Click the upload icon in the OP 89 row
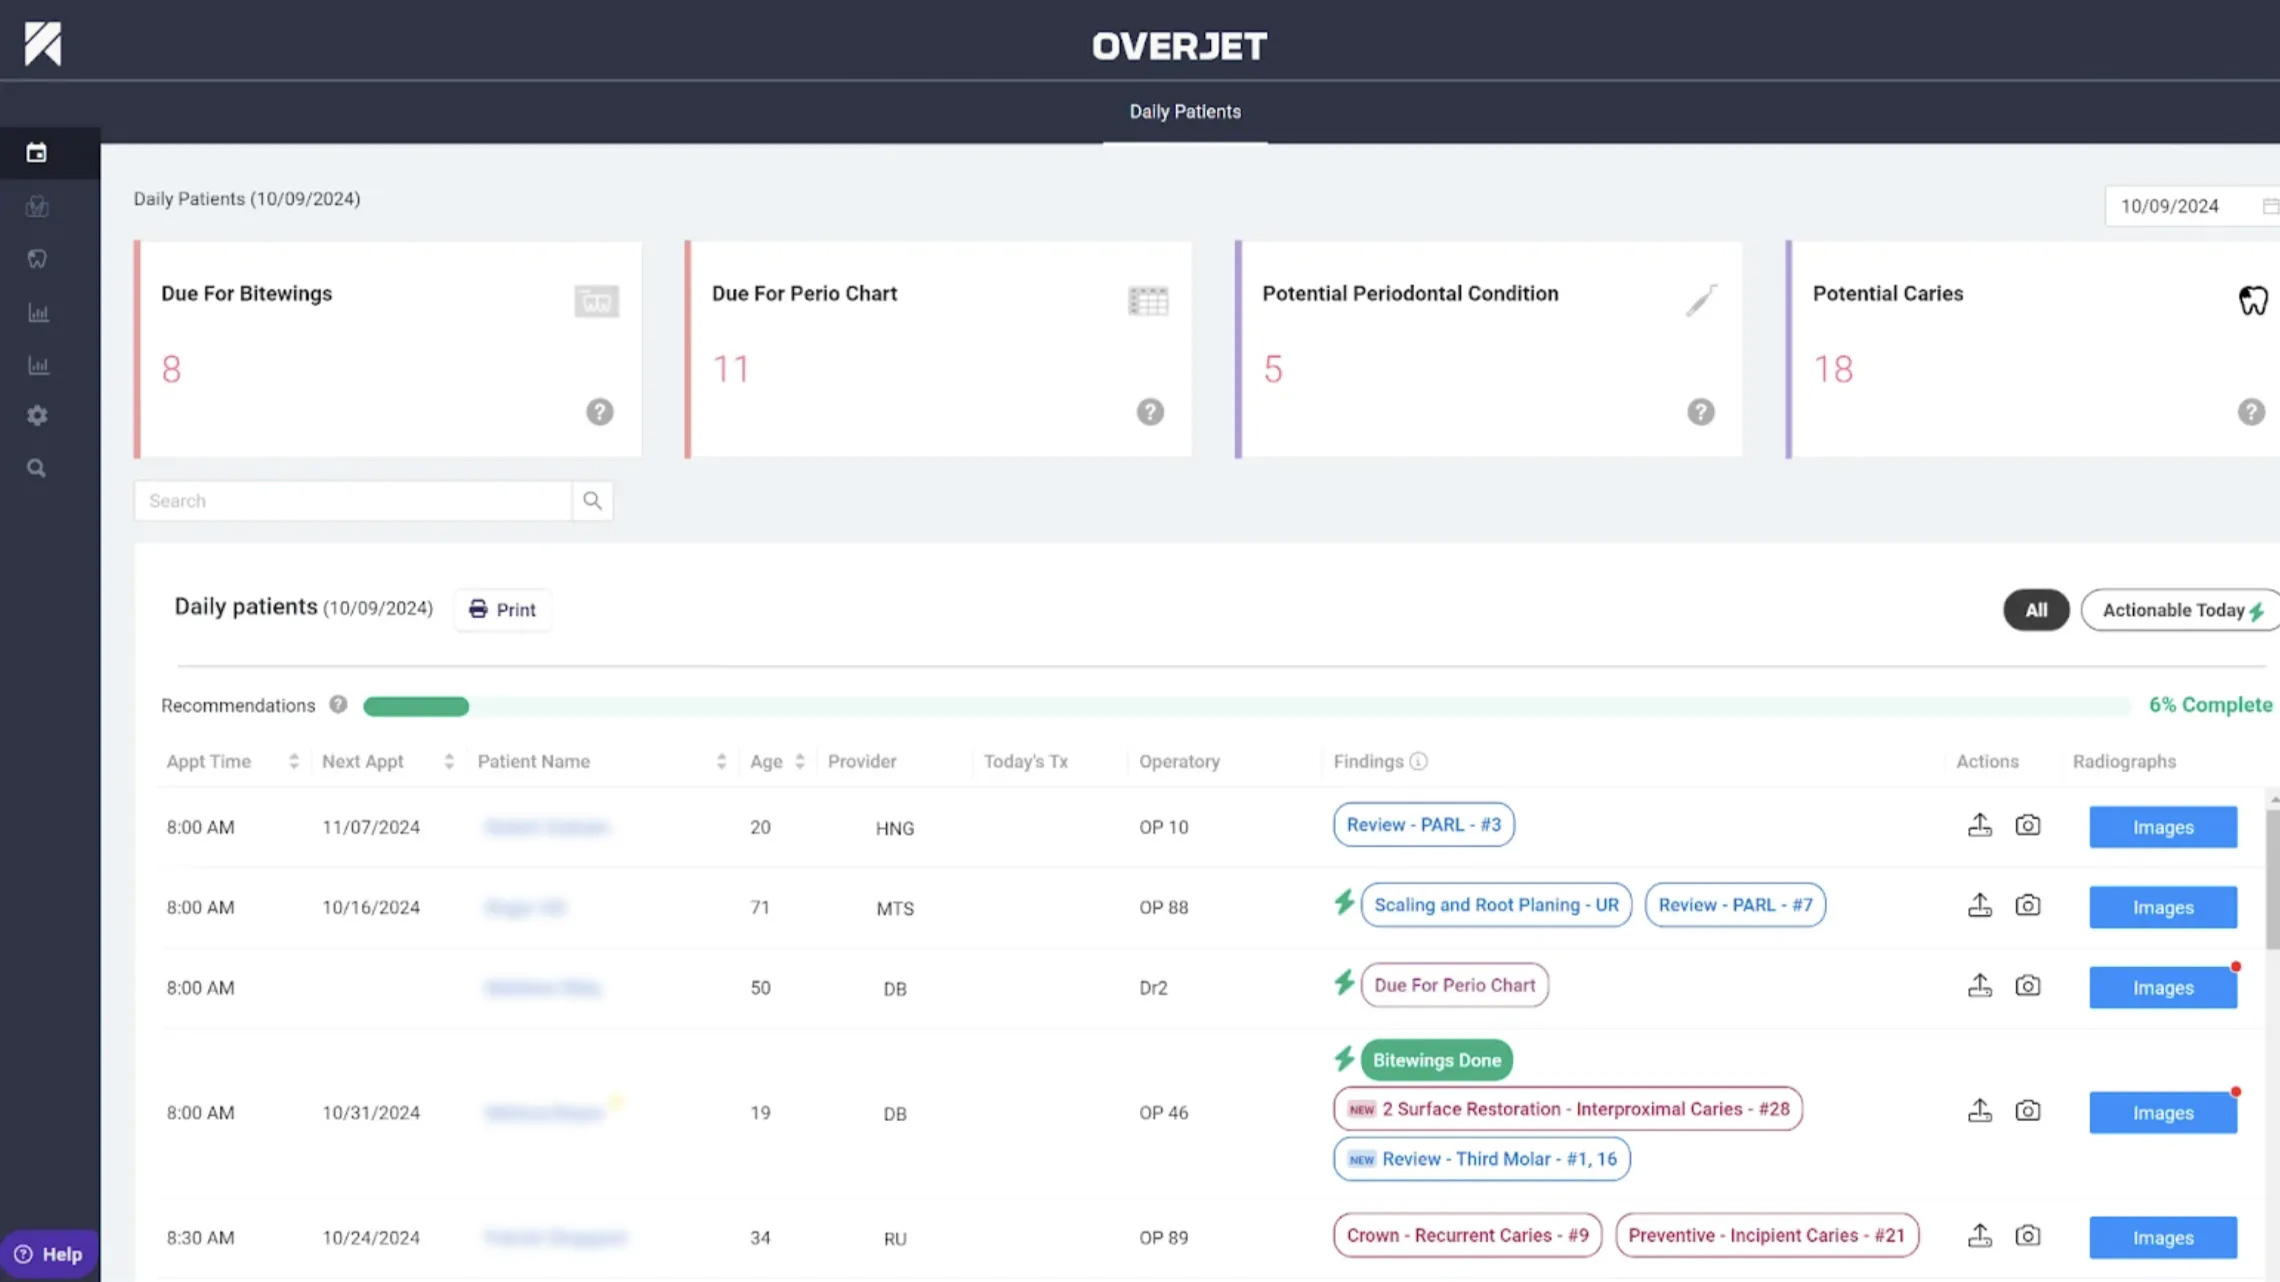This screenshot has width=2280, height=1282. tap(1980, 1235)
